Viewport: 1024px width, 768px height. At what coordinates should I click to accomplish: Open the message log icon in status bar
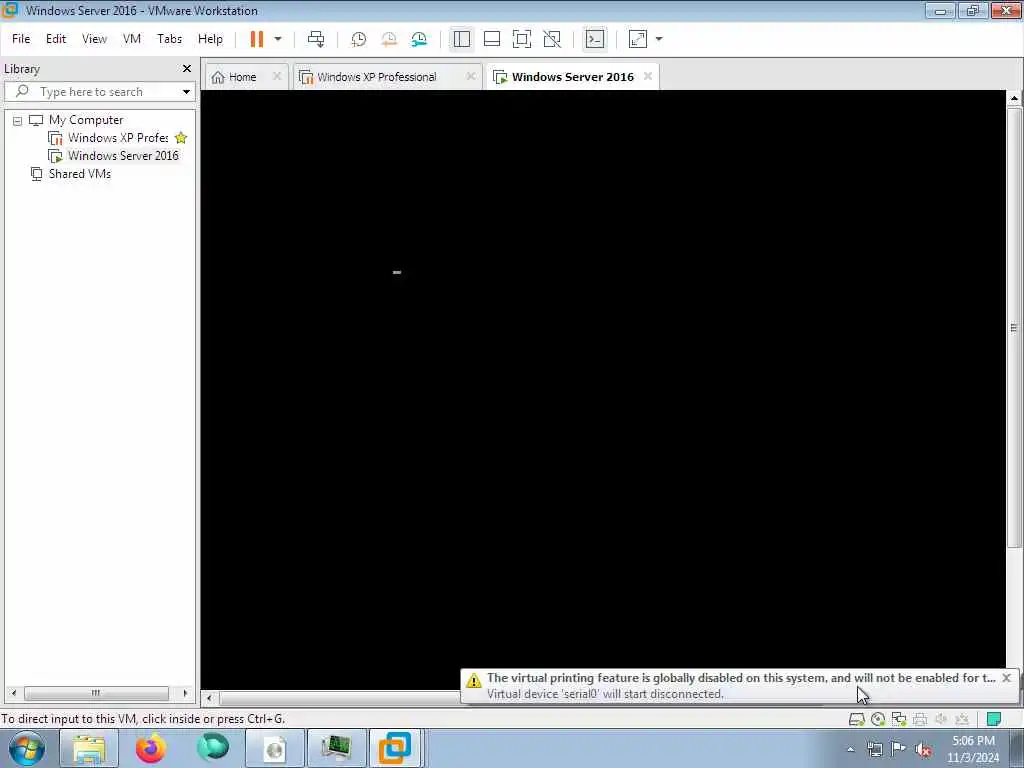[994, 720]
